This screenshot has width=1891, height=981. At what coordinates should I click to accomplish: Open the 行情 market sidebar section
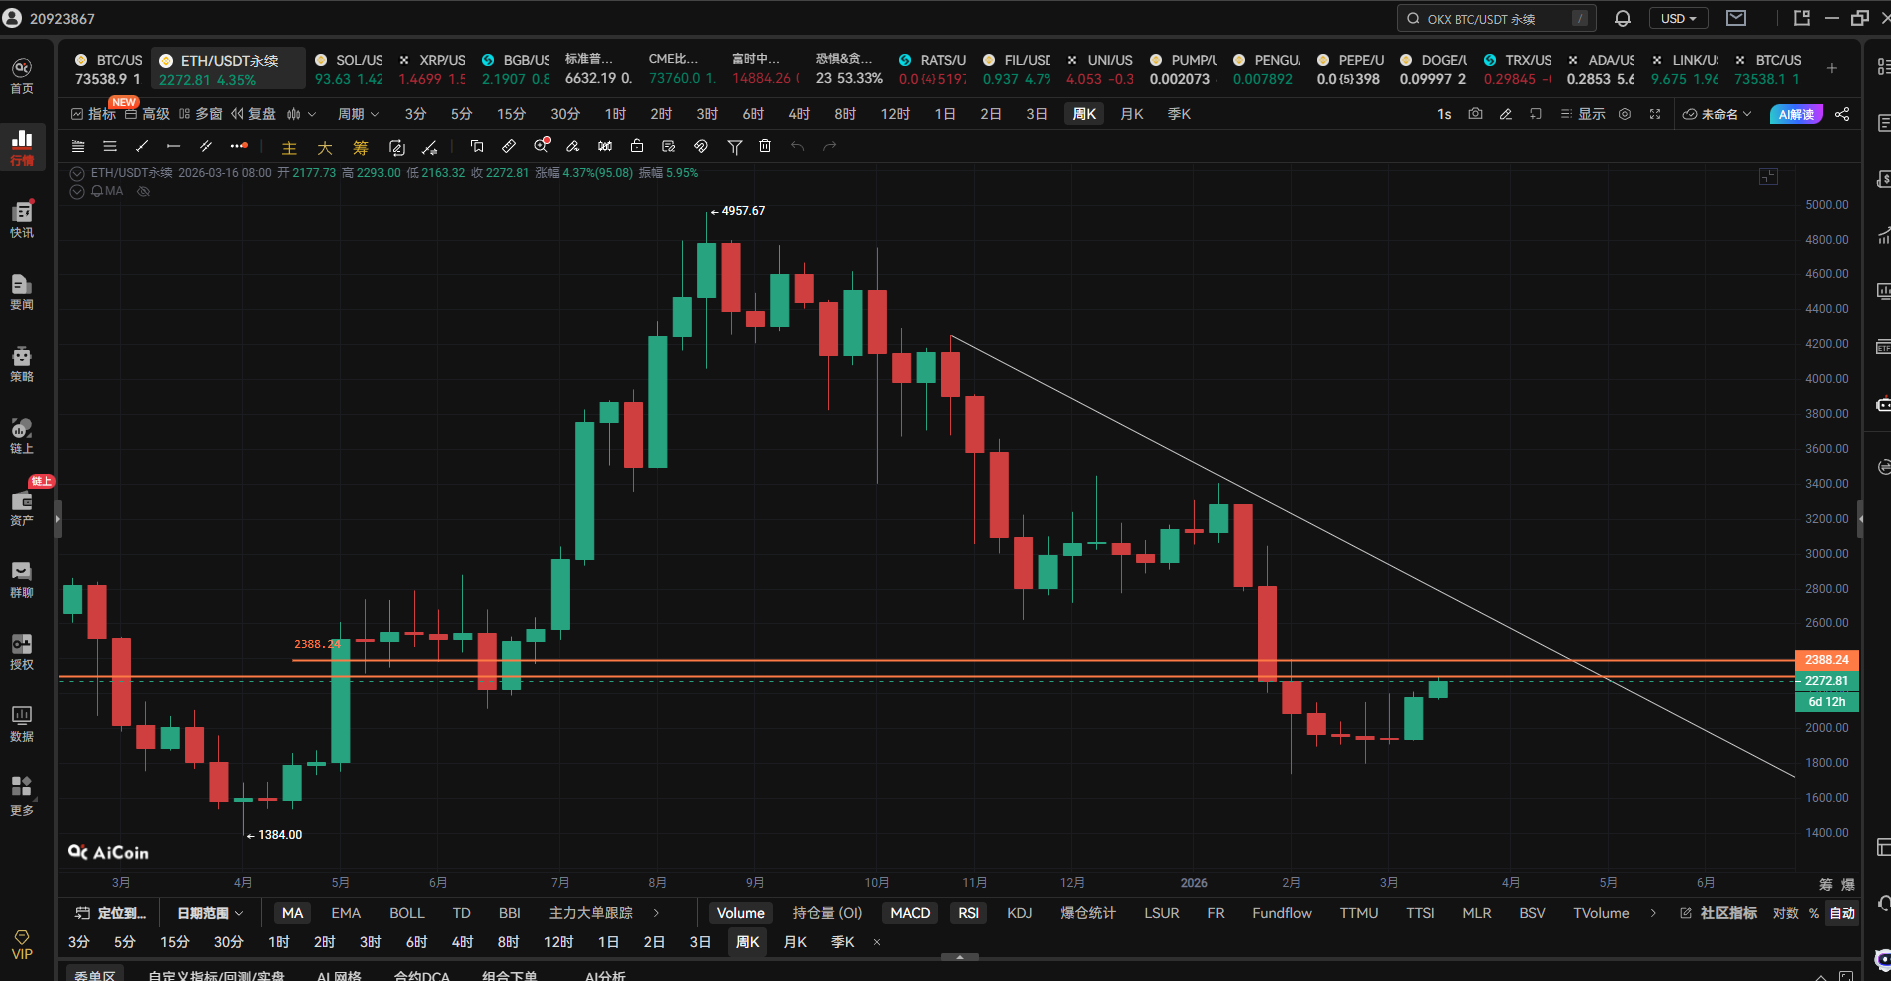point(22,146)
